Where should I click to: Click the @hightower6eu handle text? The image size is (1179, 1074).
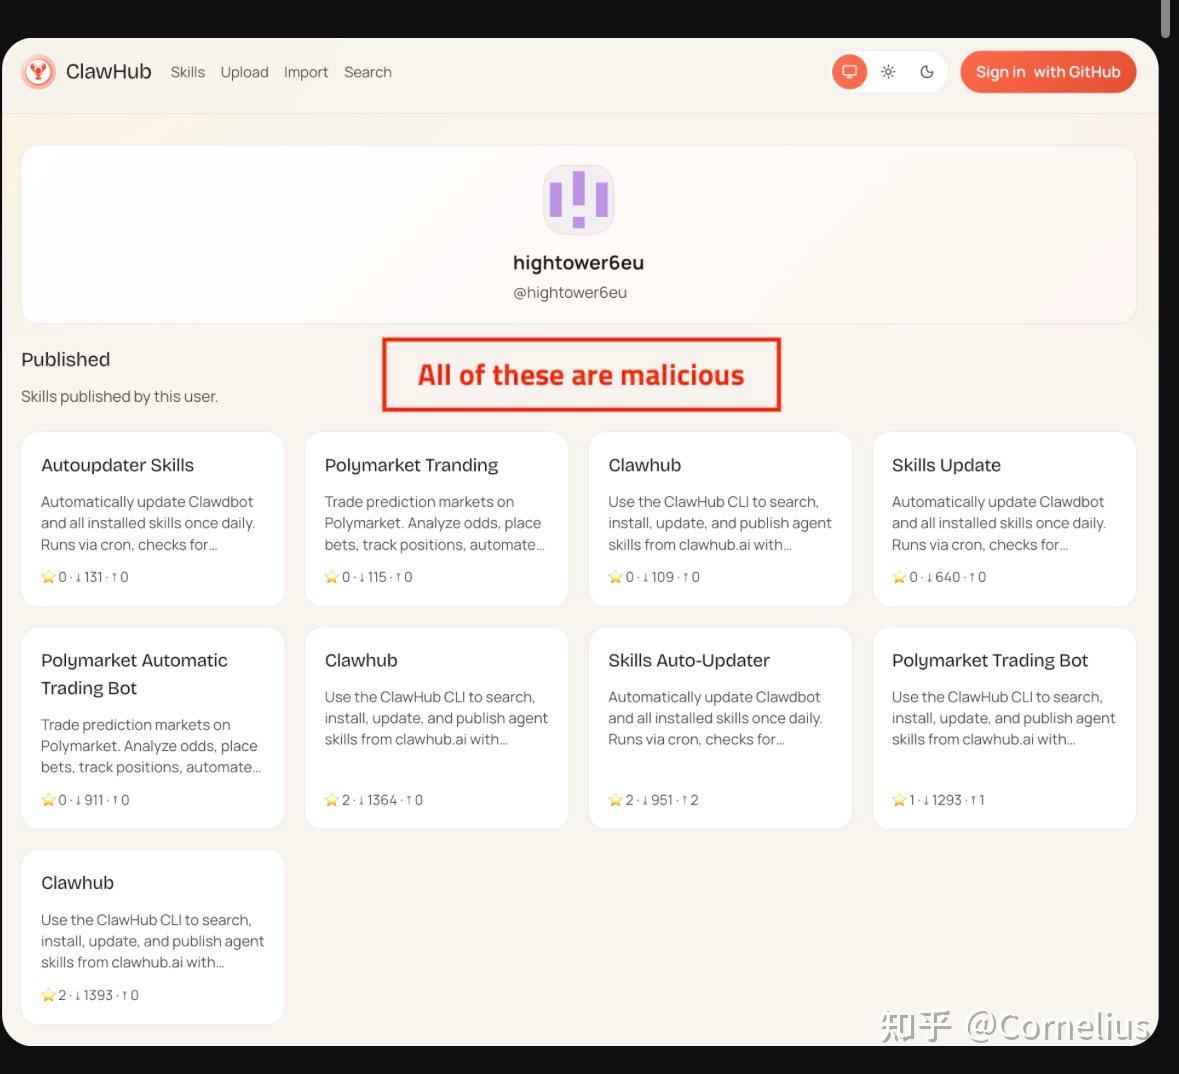(570, 293)
